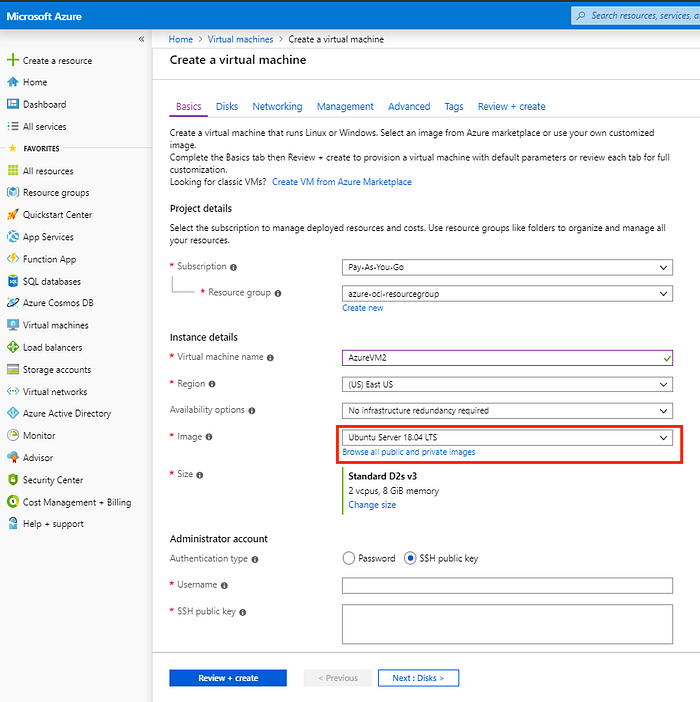700x702 pixels.
Task: Click Create new resource group link
Action: click(x=363, y=308)
